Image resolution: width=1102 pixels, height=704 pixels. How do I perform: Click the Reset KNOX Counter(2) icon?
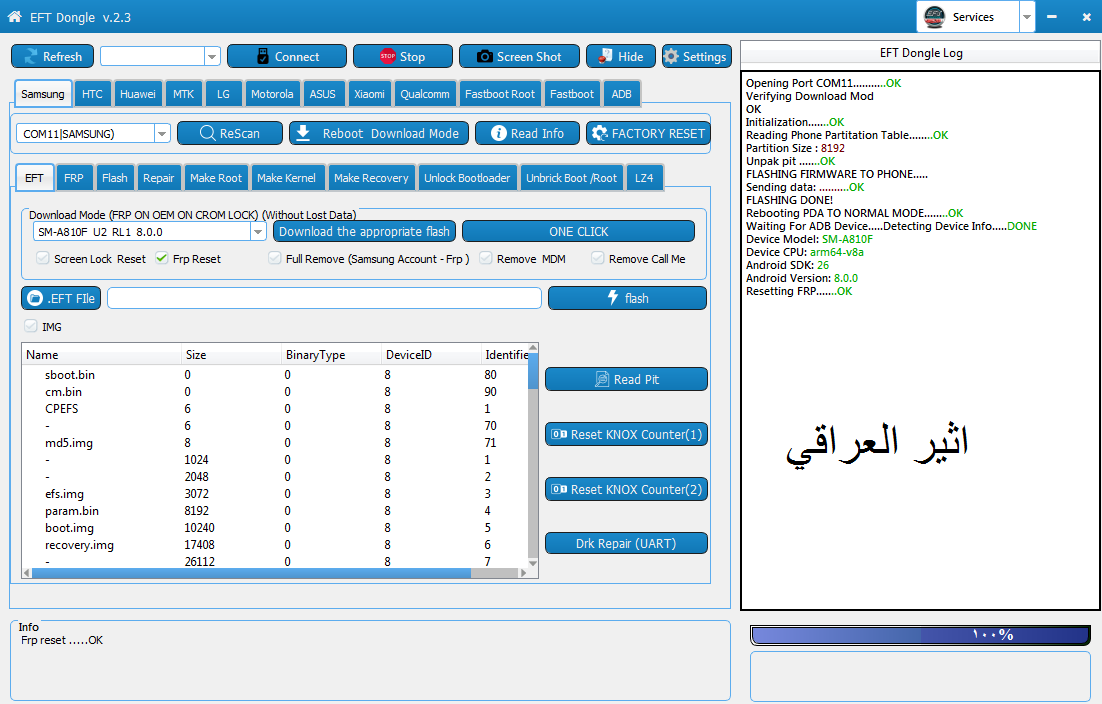(559, 489)
